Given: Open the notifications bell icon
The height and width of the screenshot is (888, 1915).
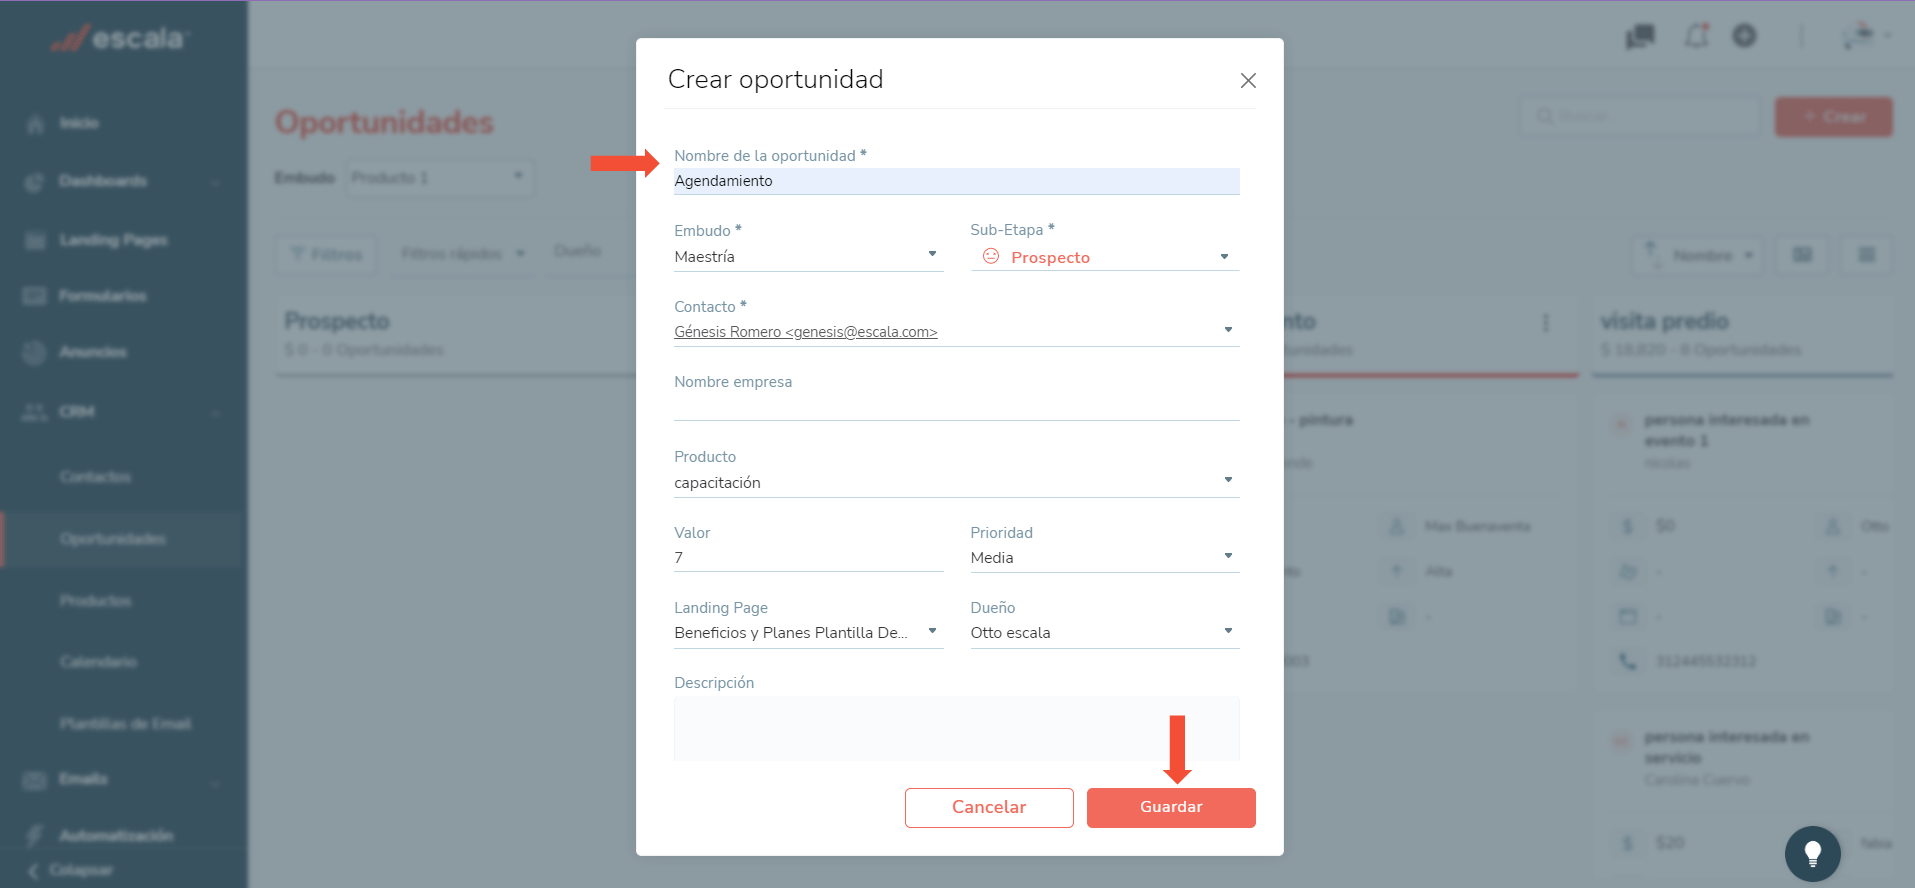Looking at the screenshot, I should 1697,36.
